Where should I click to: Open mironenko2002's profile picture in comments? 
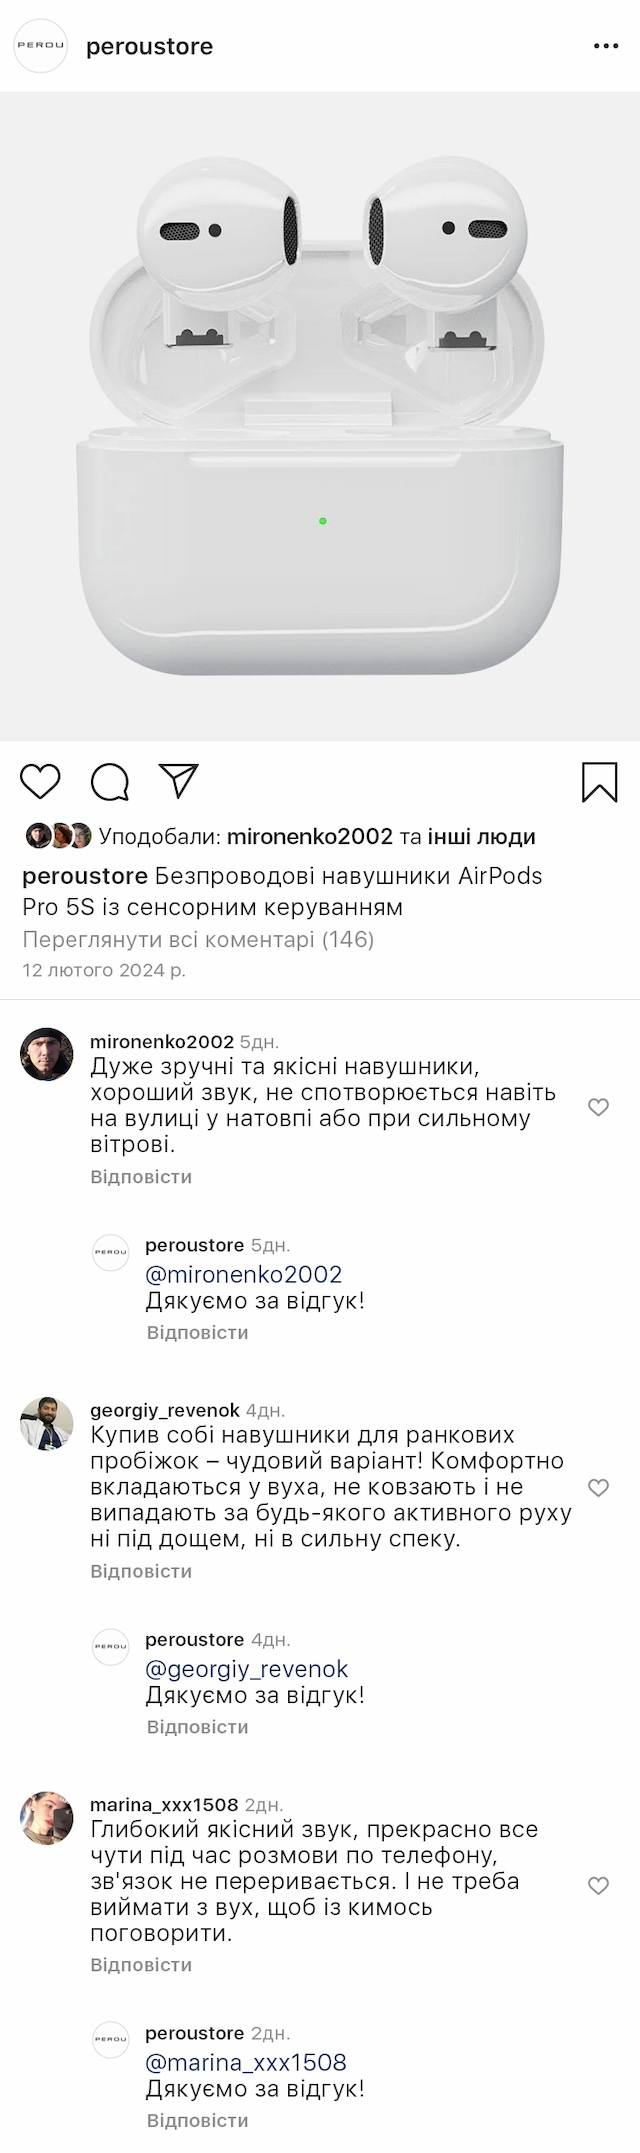(47, 1053)
